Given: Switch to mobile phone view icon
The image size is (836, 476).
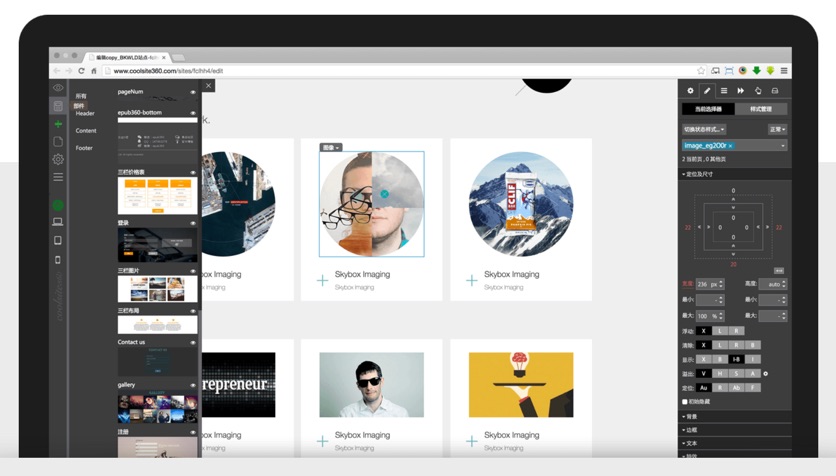Looking at the screenshot, I should point(58,260).
